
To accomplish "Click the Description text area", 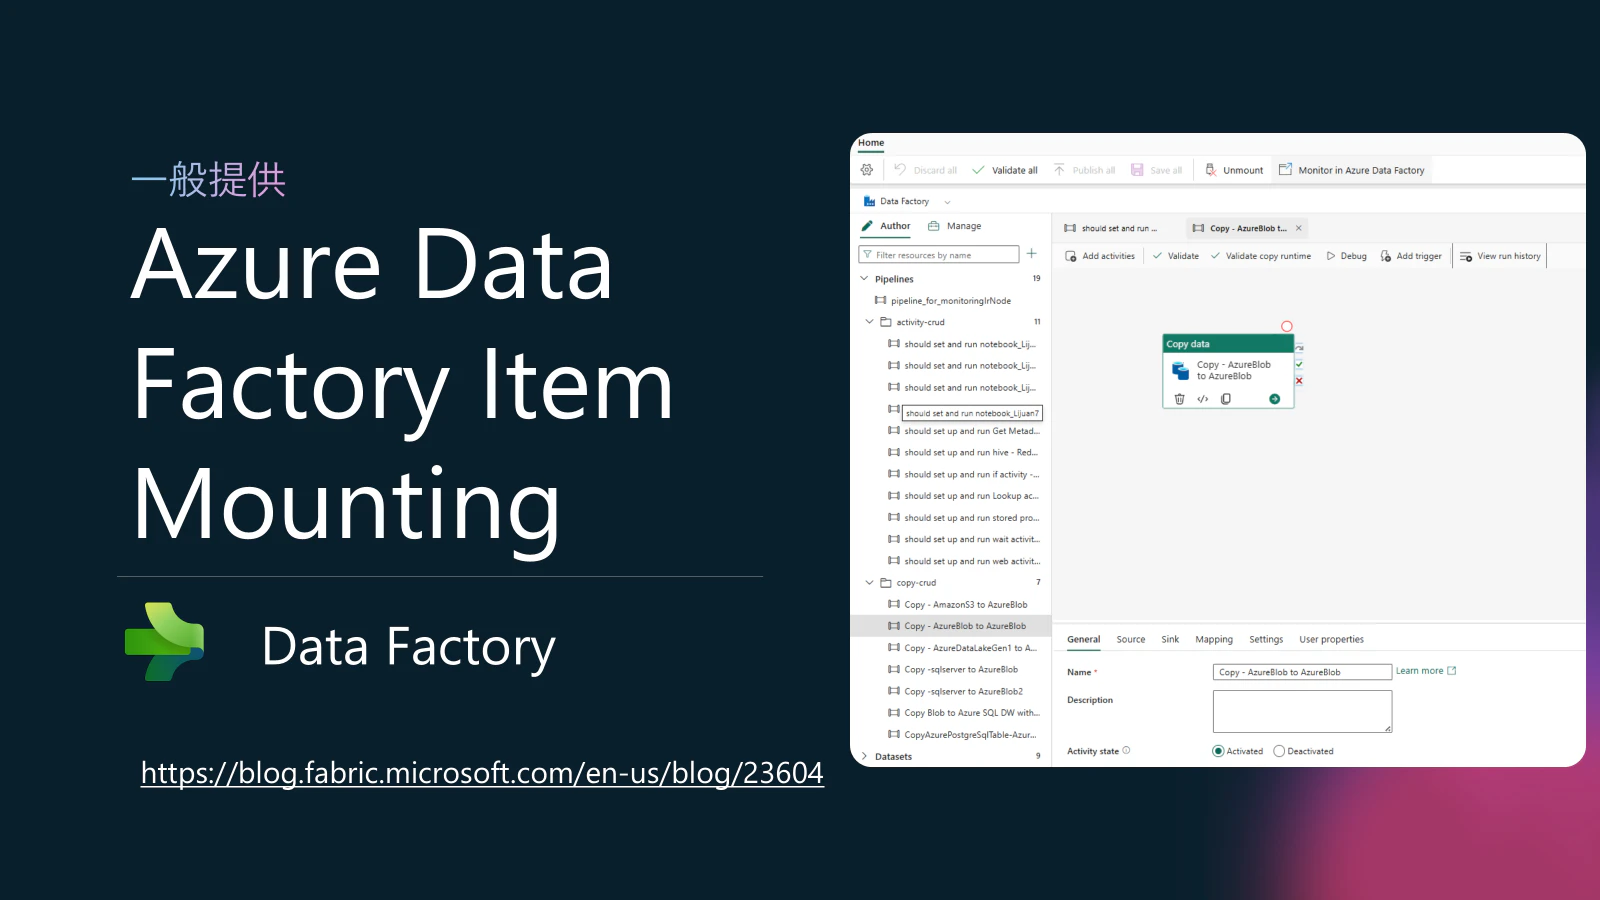I will [x=1302, y=711].
